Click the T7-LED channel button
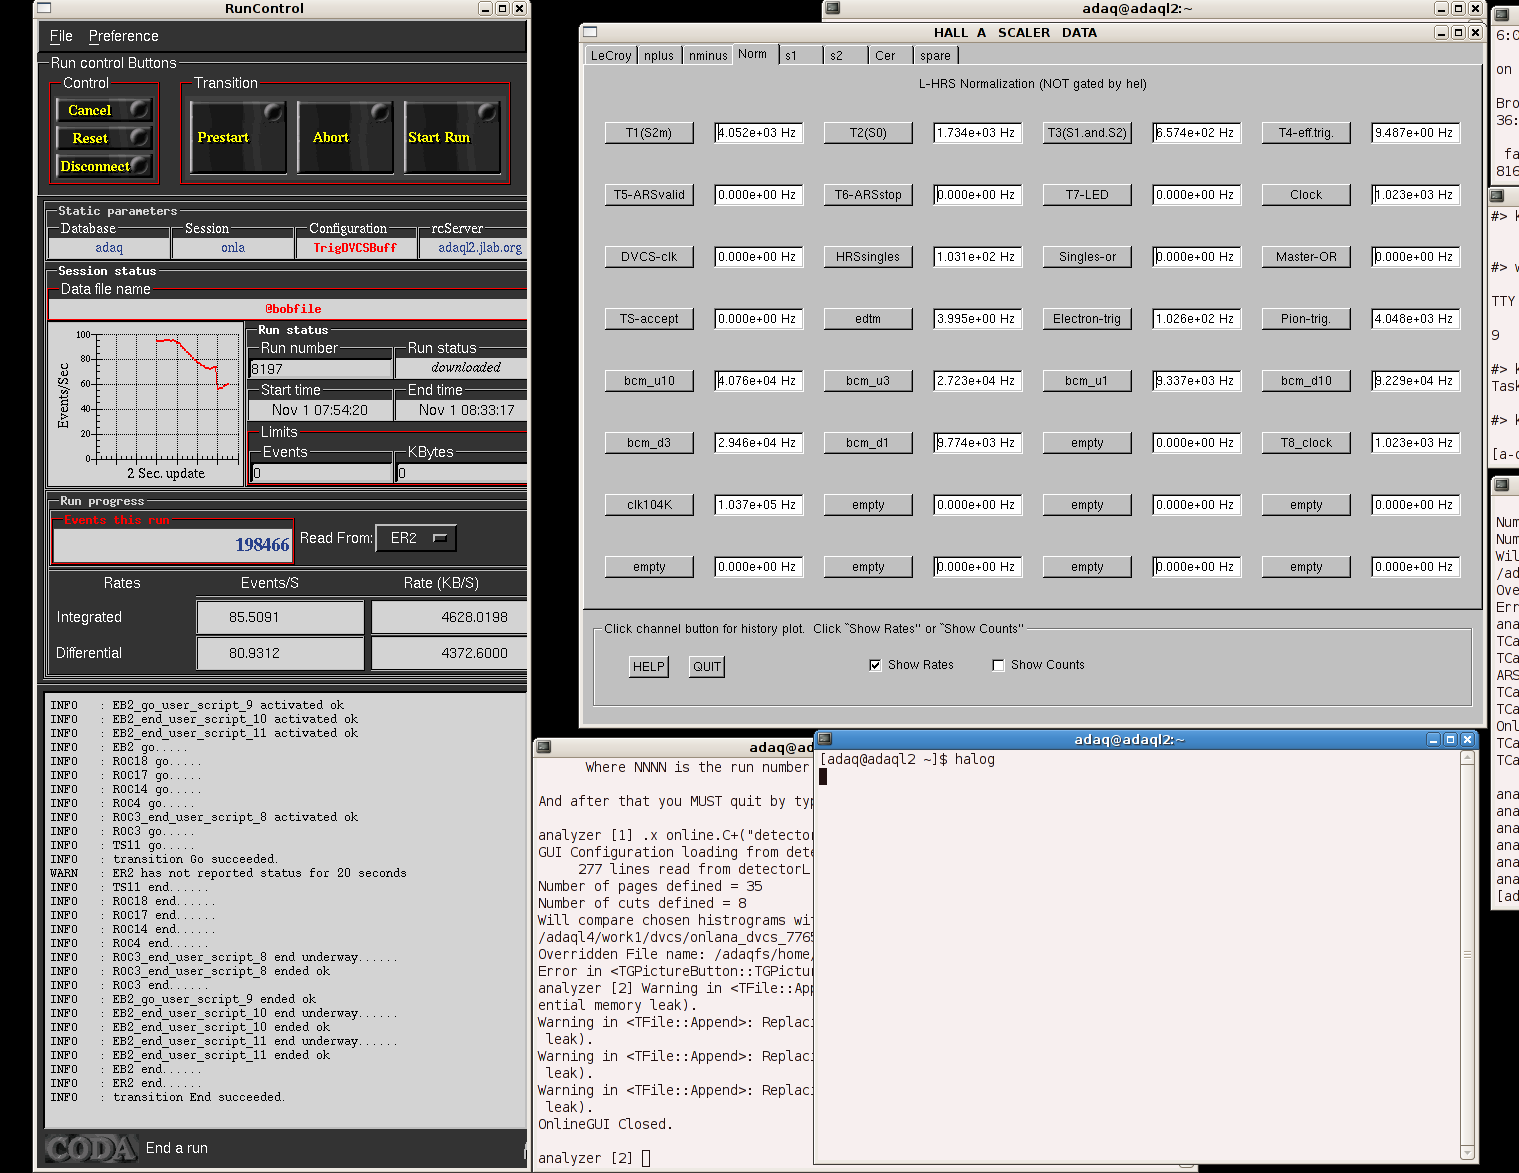The width and height of the screenshot is (1519, 1173). 1087,195
